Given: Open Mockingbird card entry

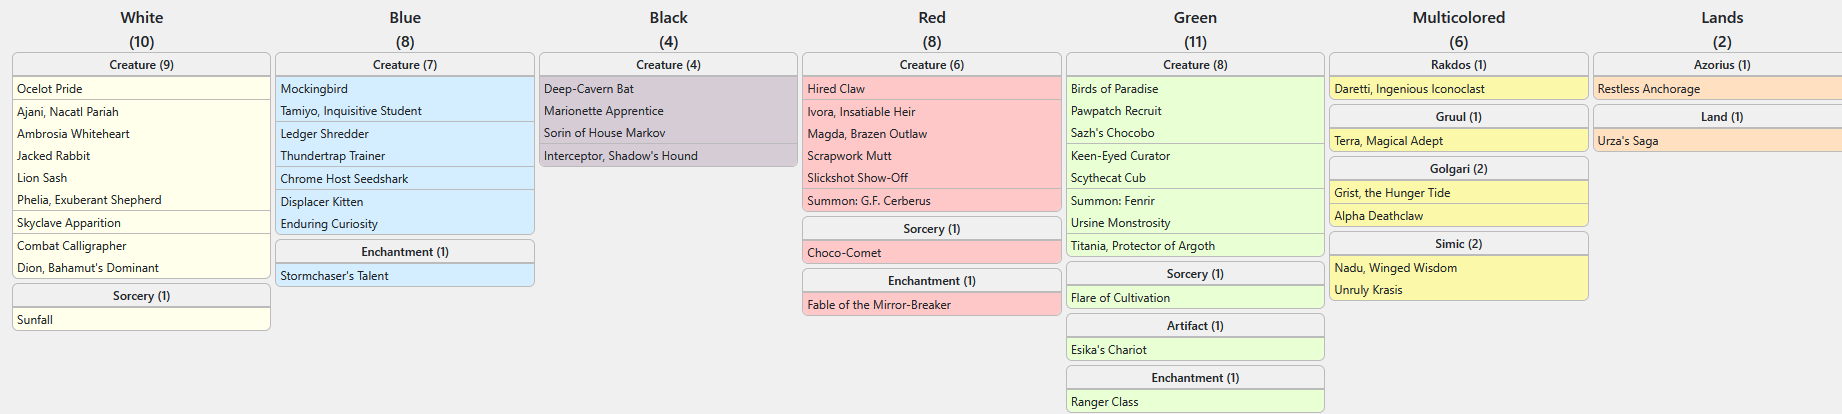Looking at the screenshot, I should [x=314, y=89].
